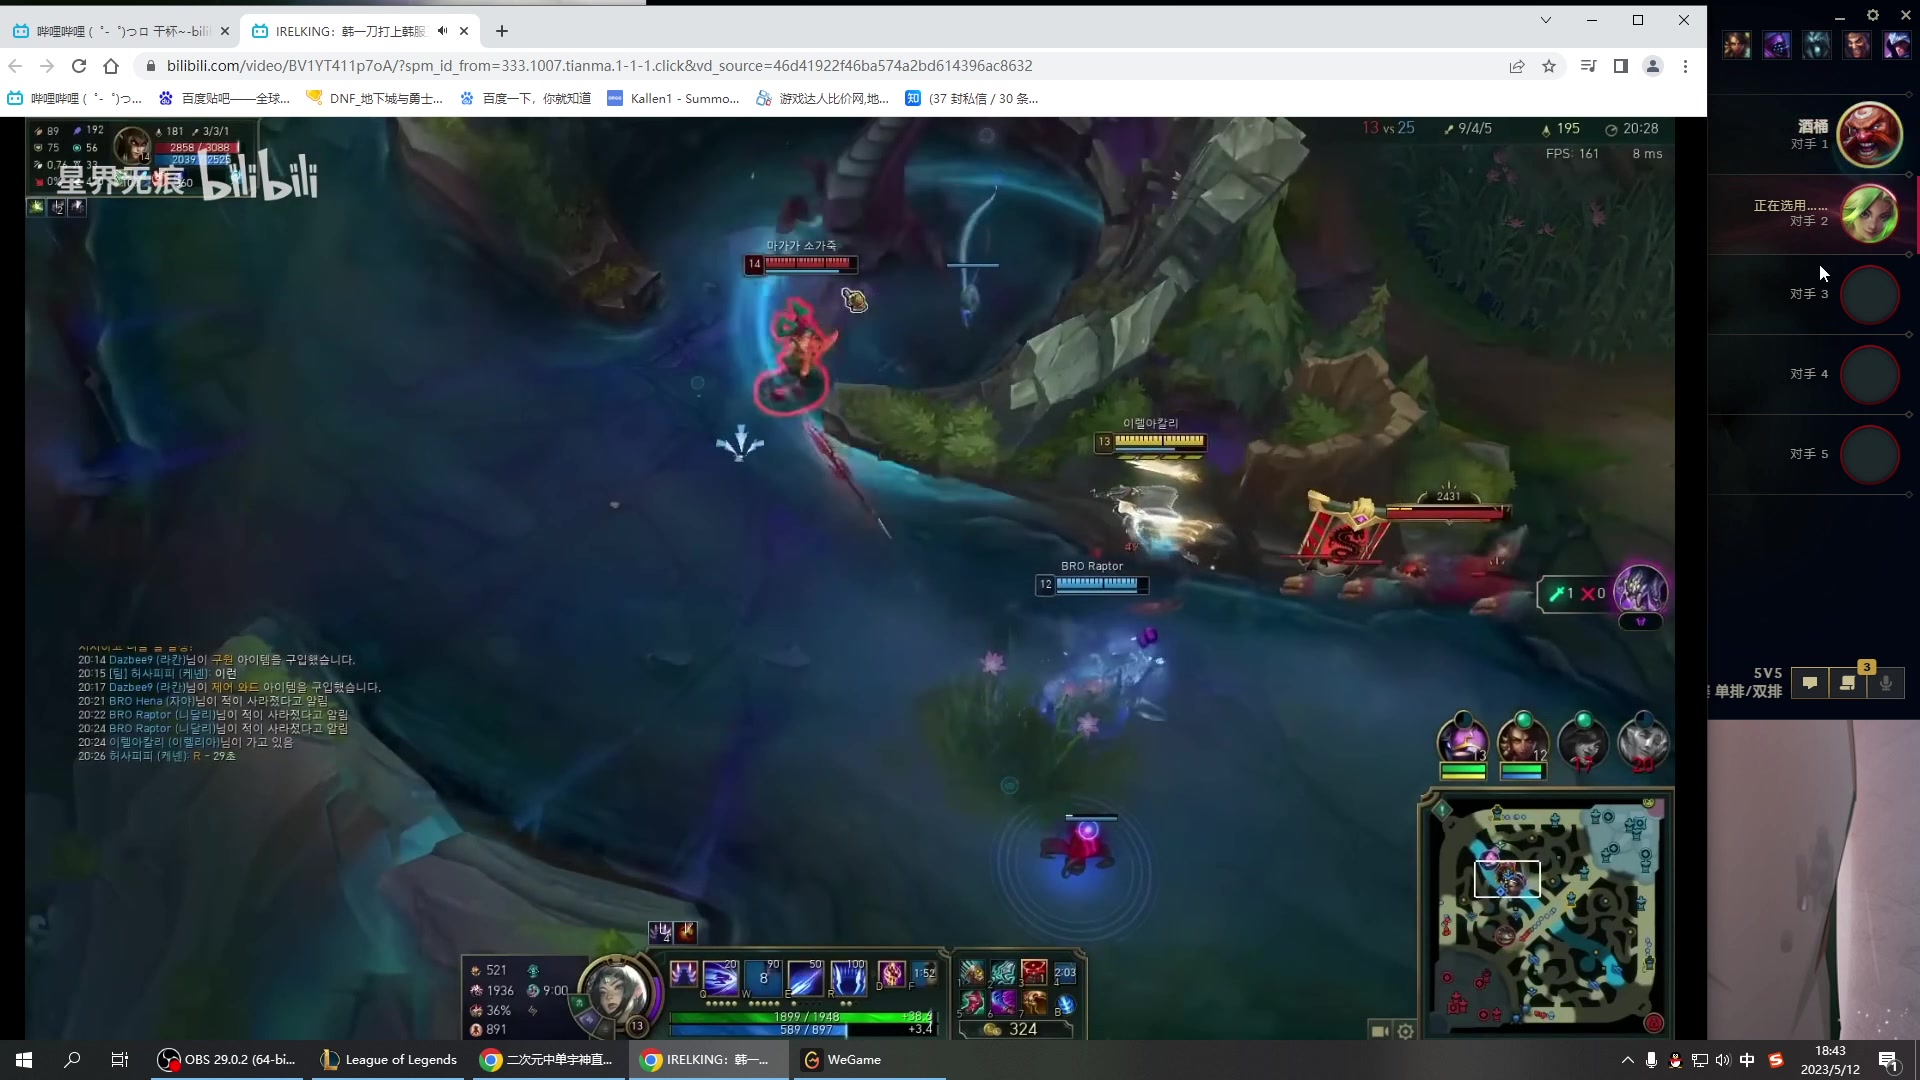Click the passive ability icon
This screenshot has height=1080, width=1920.
pyautogui.click(x=684, y=974)
